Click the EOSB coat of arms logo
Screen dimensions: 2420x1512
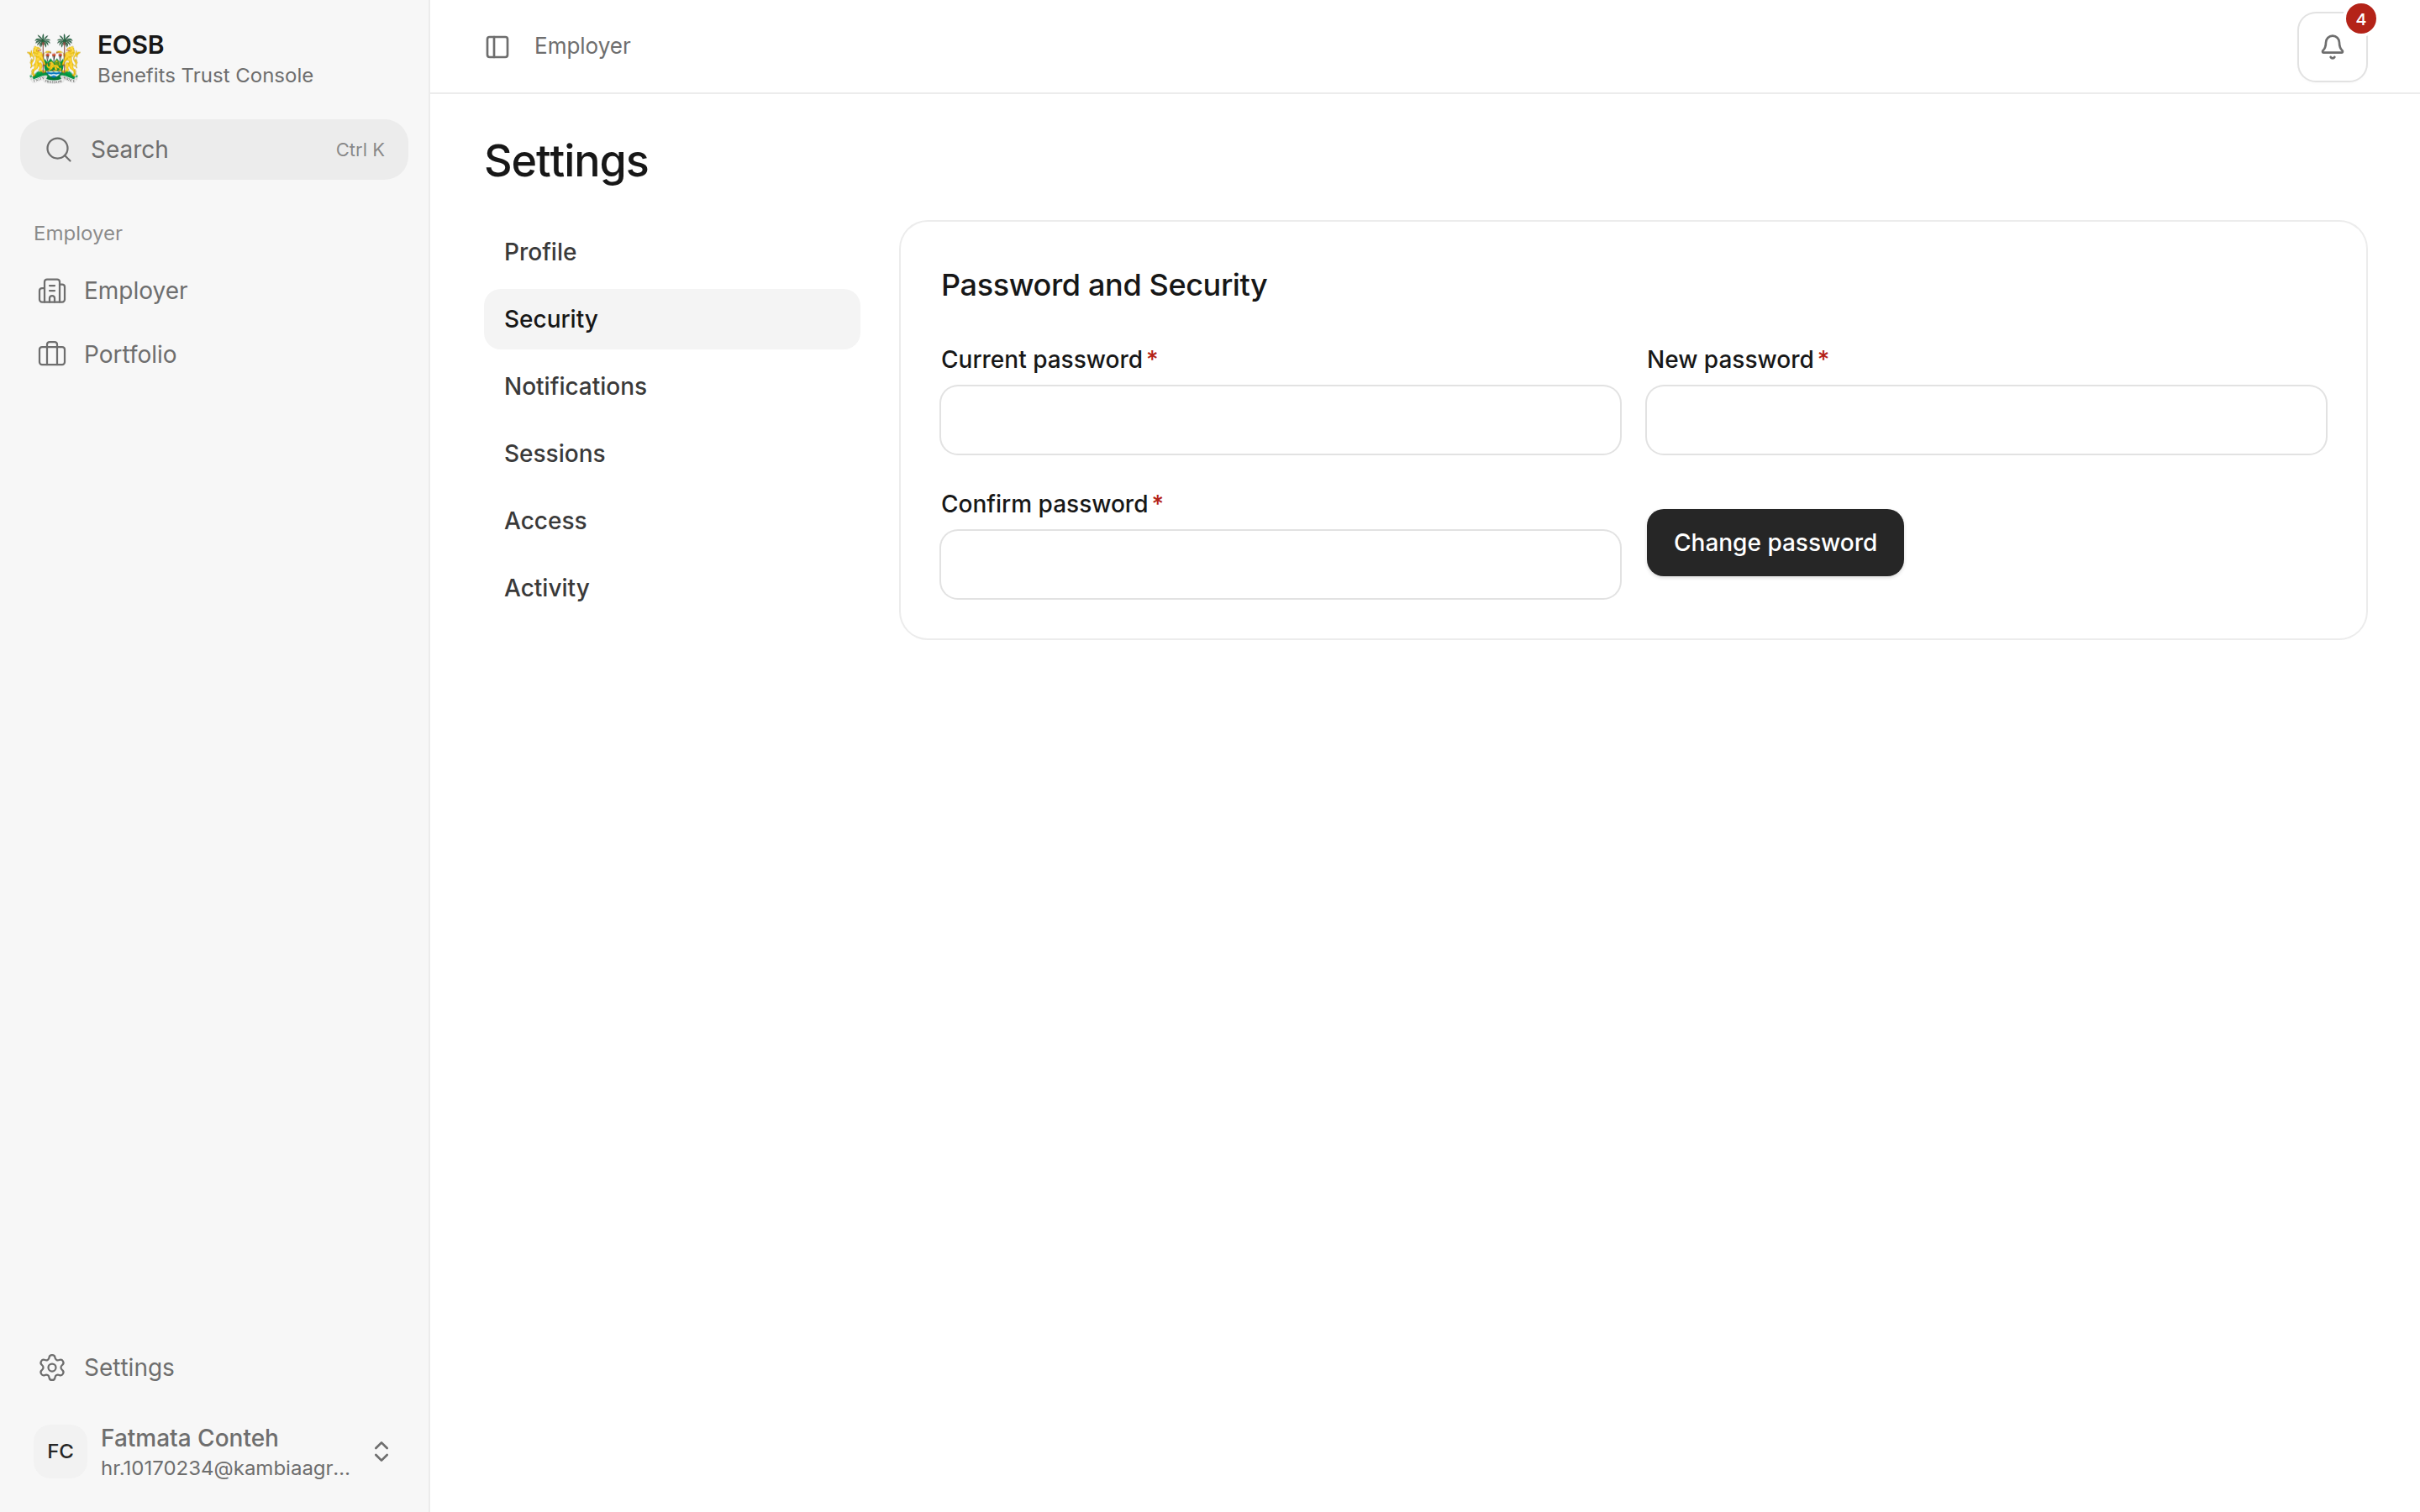pyautogui.click(x=54, y=59)
